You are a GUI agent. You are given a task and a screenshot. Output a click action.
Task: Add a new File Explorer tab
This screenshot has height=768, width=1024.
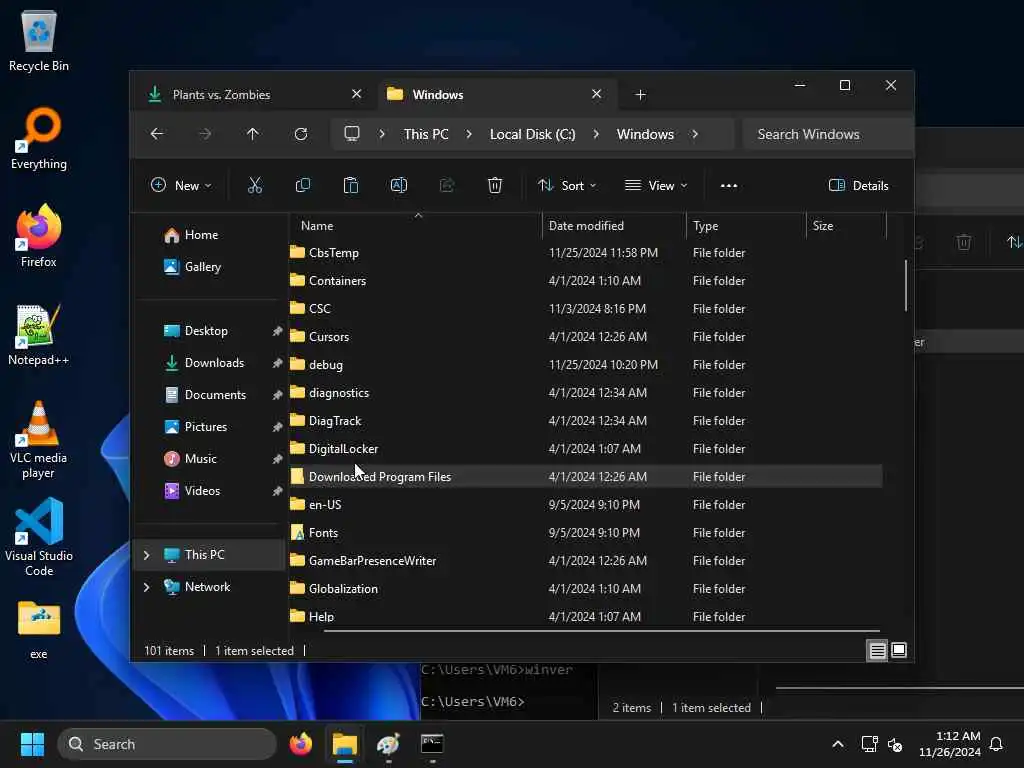pyautogui.click(x=641, y=95)
